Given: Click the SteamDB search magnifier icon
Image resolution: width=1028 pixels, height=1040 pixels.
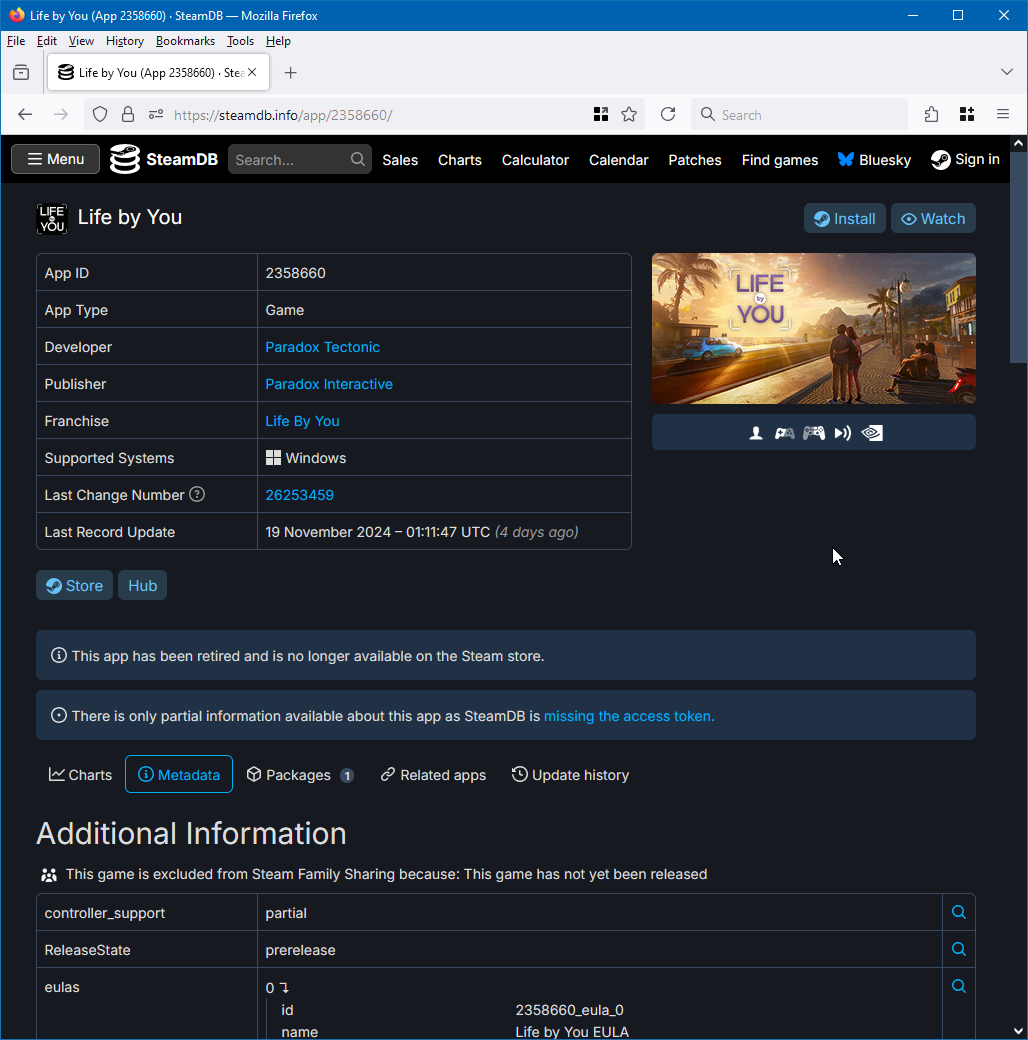Looking at the screenshot, I should [357, 159].
